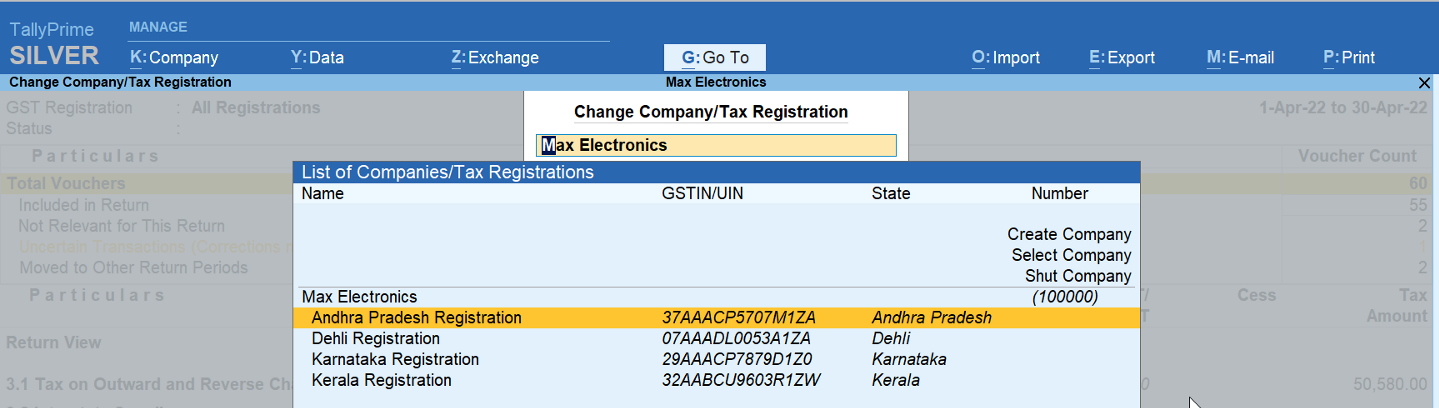Open the Import menu
This screenshot has width=1439, height=408.
[1006, 58]
